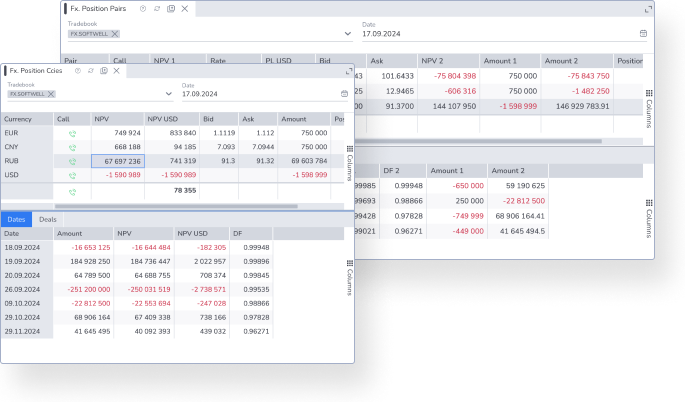
Task: Click help icon in Fx. Position Ccies titlebar
Action: 77,71
